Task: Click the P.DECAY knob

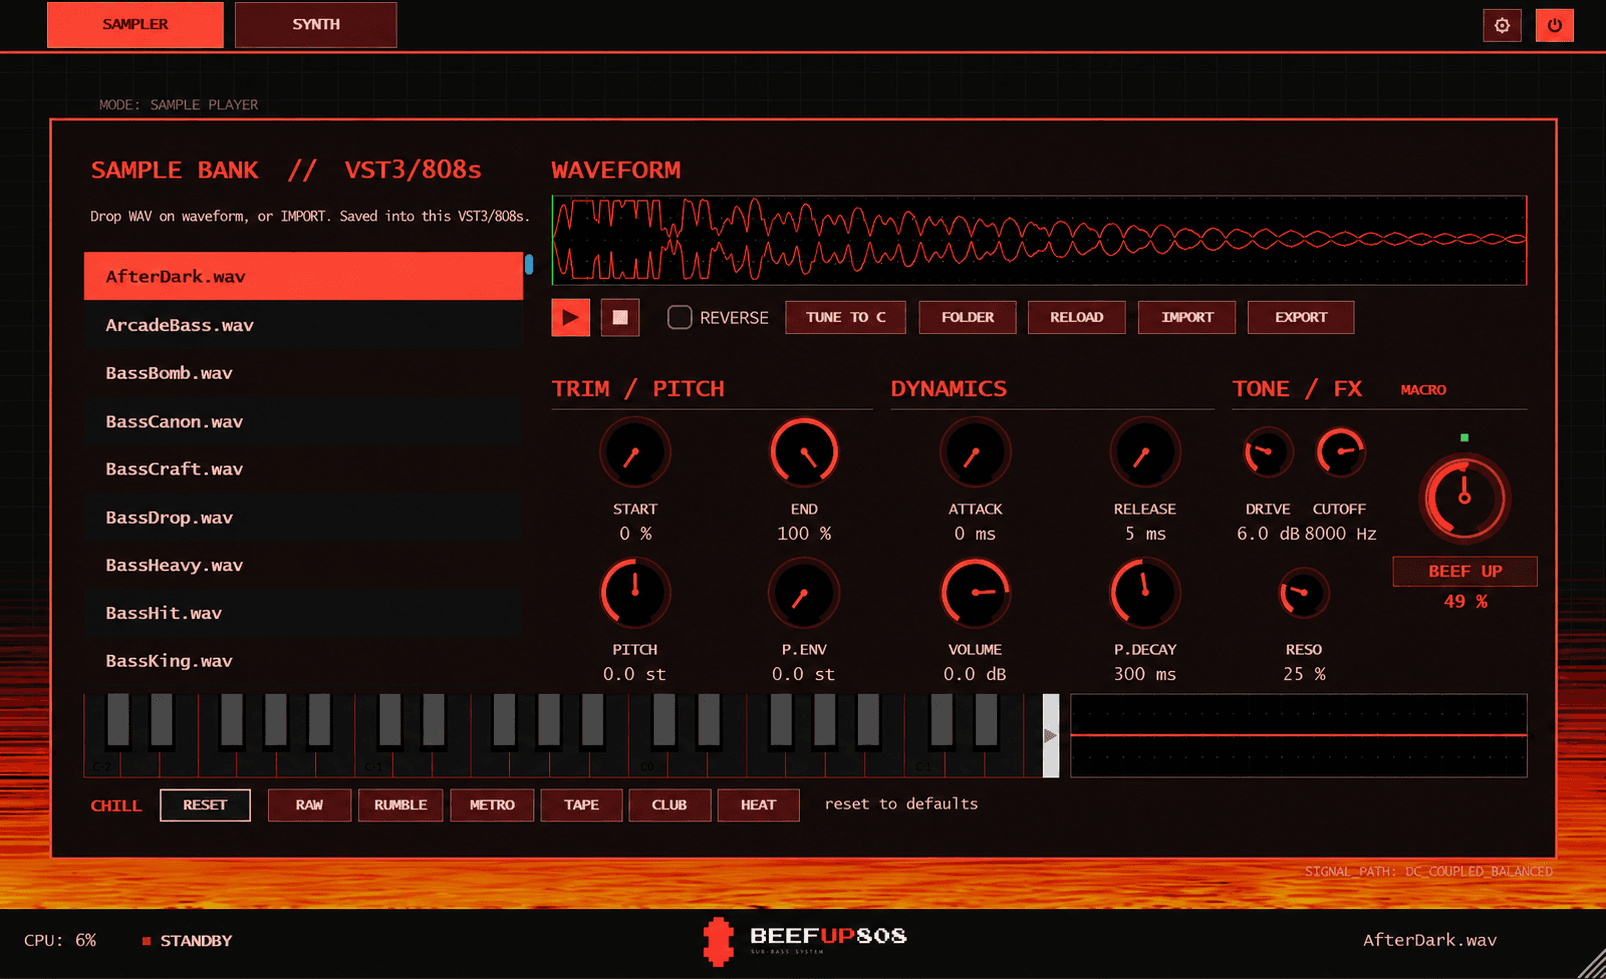Action: 1145,593
